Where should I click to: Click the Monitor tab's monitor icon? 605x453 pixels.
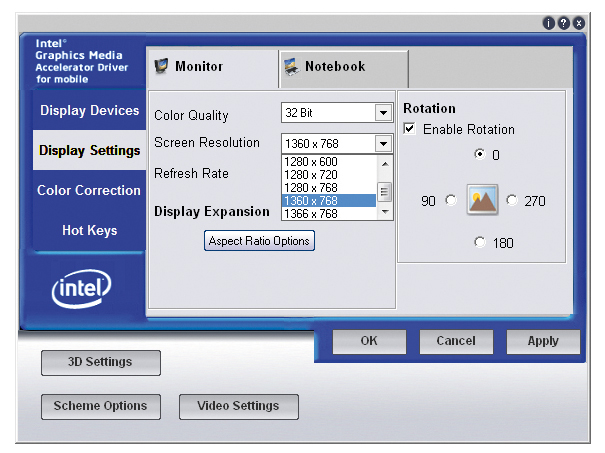coord(161,66)
